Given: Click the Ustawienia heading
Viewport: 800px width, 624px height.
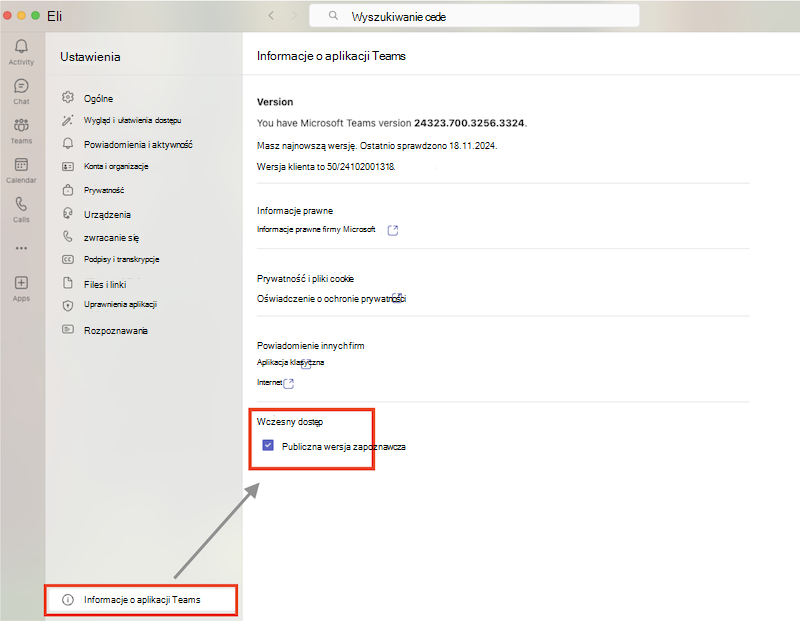Looking at the screenshot, I should (x=90, y=57).
